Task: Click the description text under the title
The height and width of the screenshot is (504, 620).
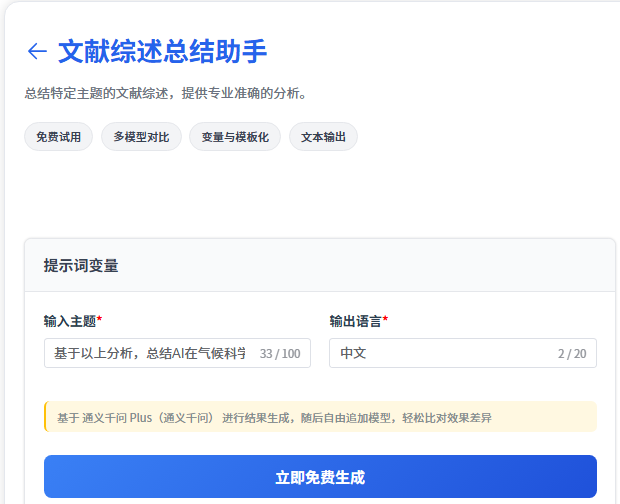Action: 165,94
